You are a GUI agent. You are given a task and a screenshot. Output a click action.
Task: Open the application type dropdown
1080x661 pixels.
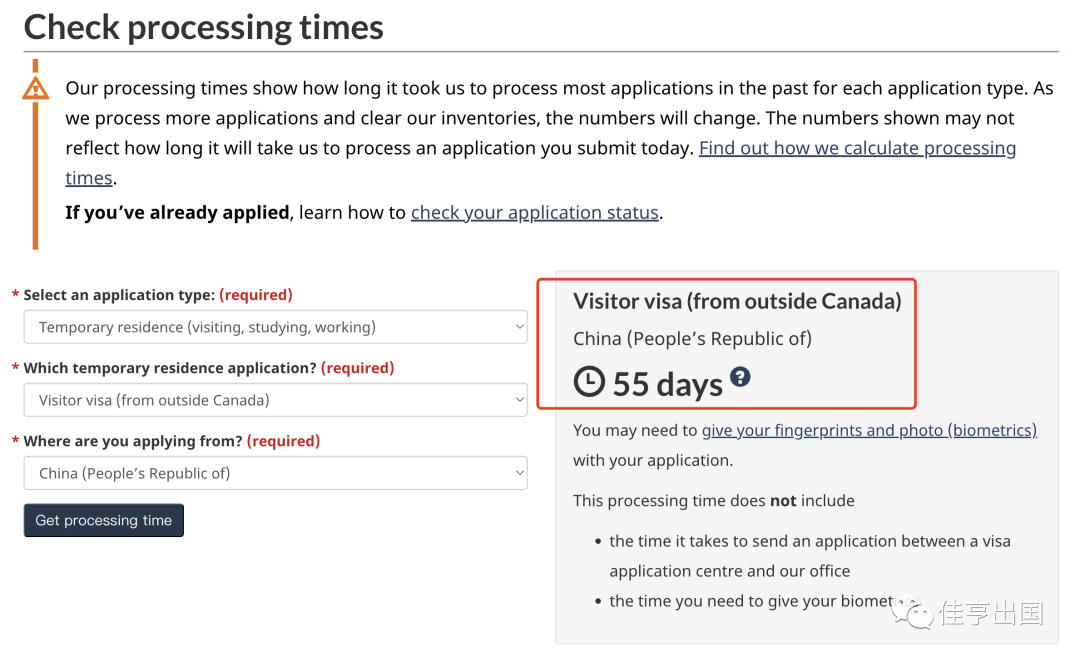[x=276, y=327]
